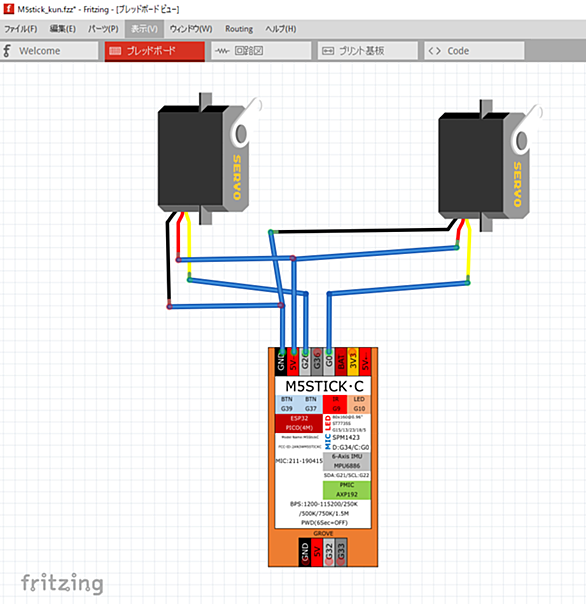Switch to the 回路図 schematic tab

(261, 51)
